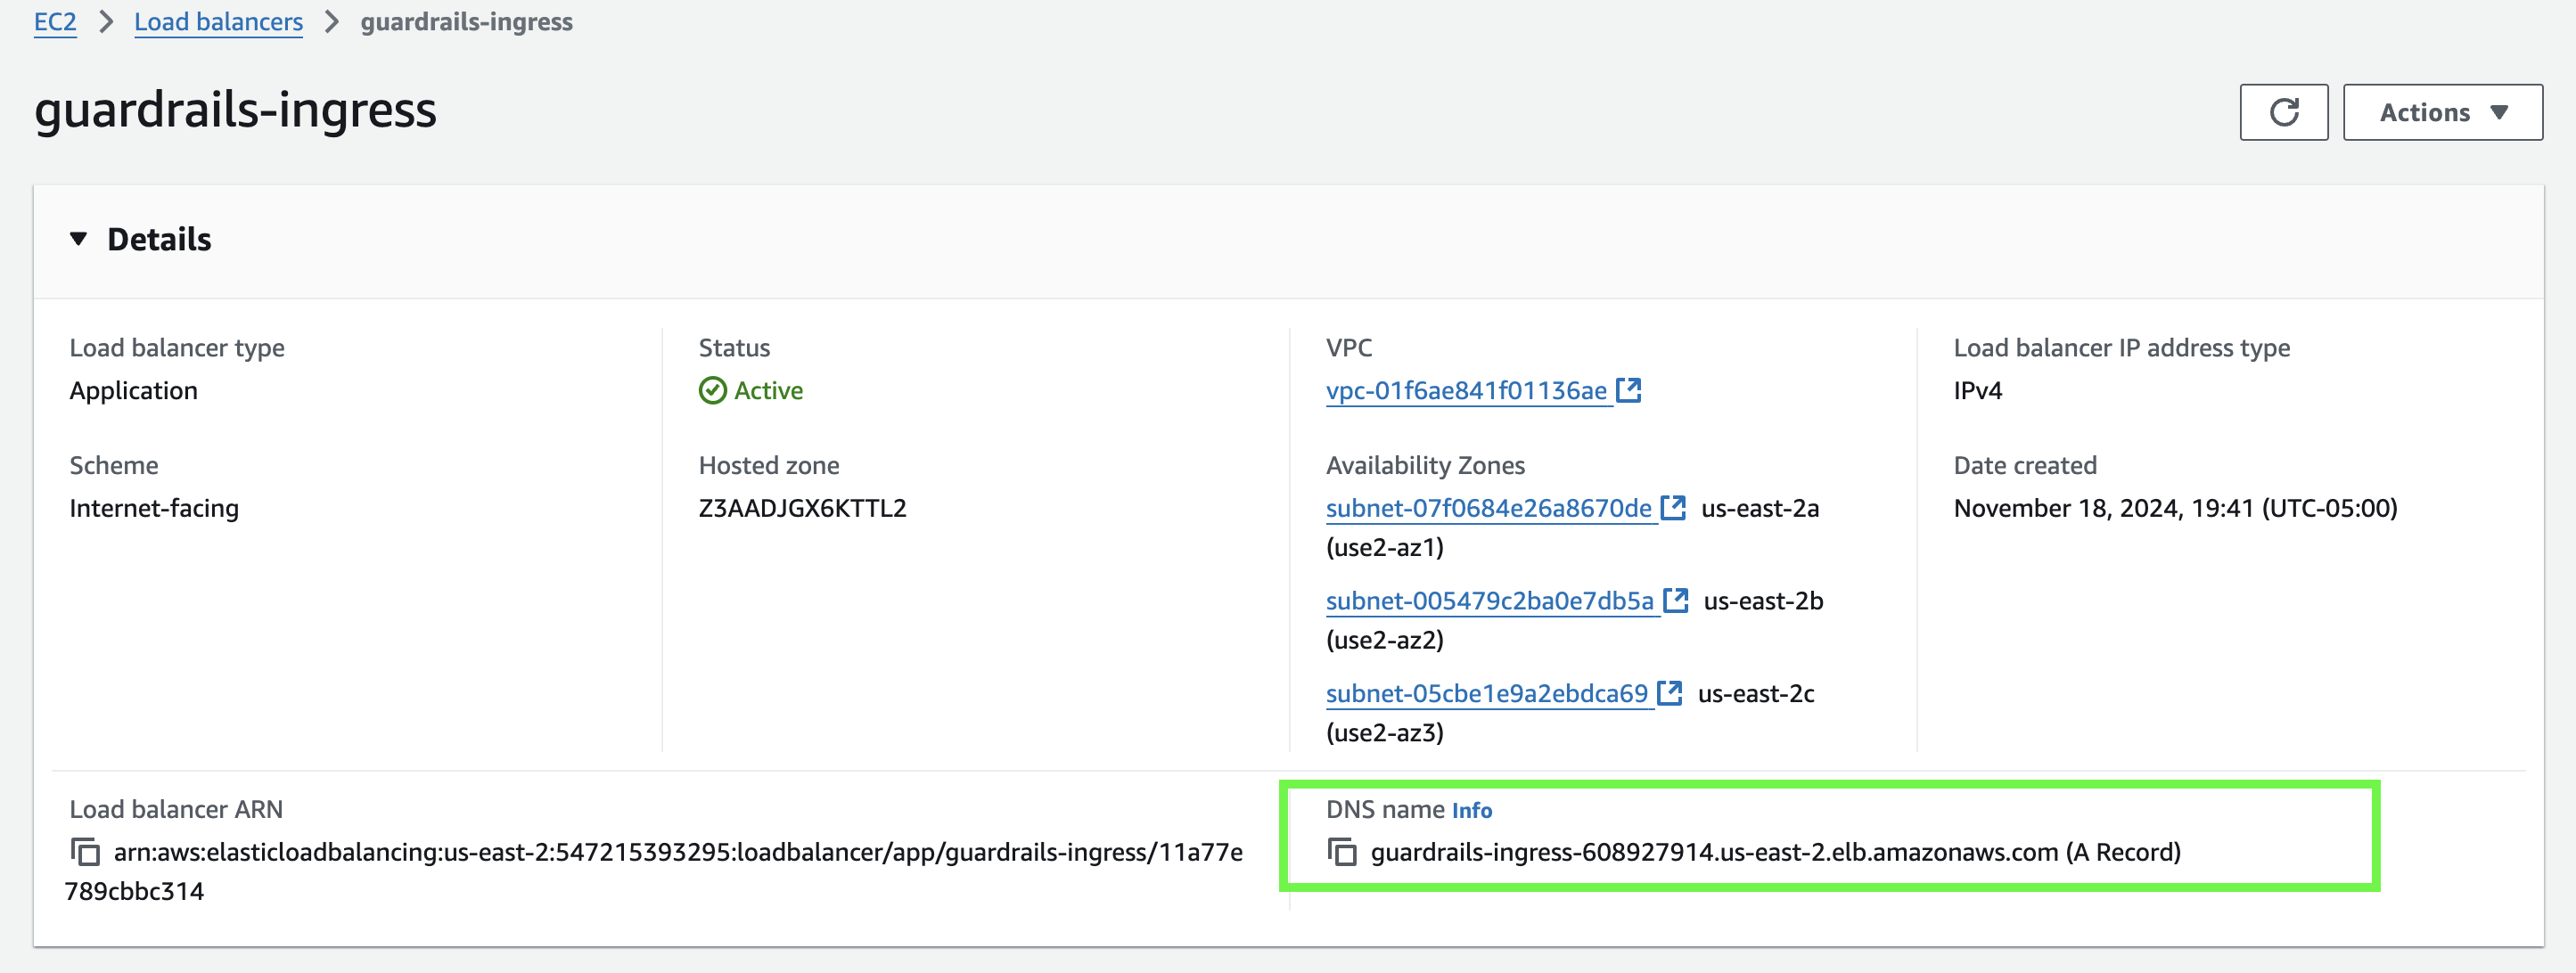Open subnet-07f0684e26a8670de link
Image resolution: width=2576 pixels, height=973 pixels.
tap(1488, 508)
